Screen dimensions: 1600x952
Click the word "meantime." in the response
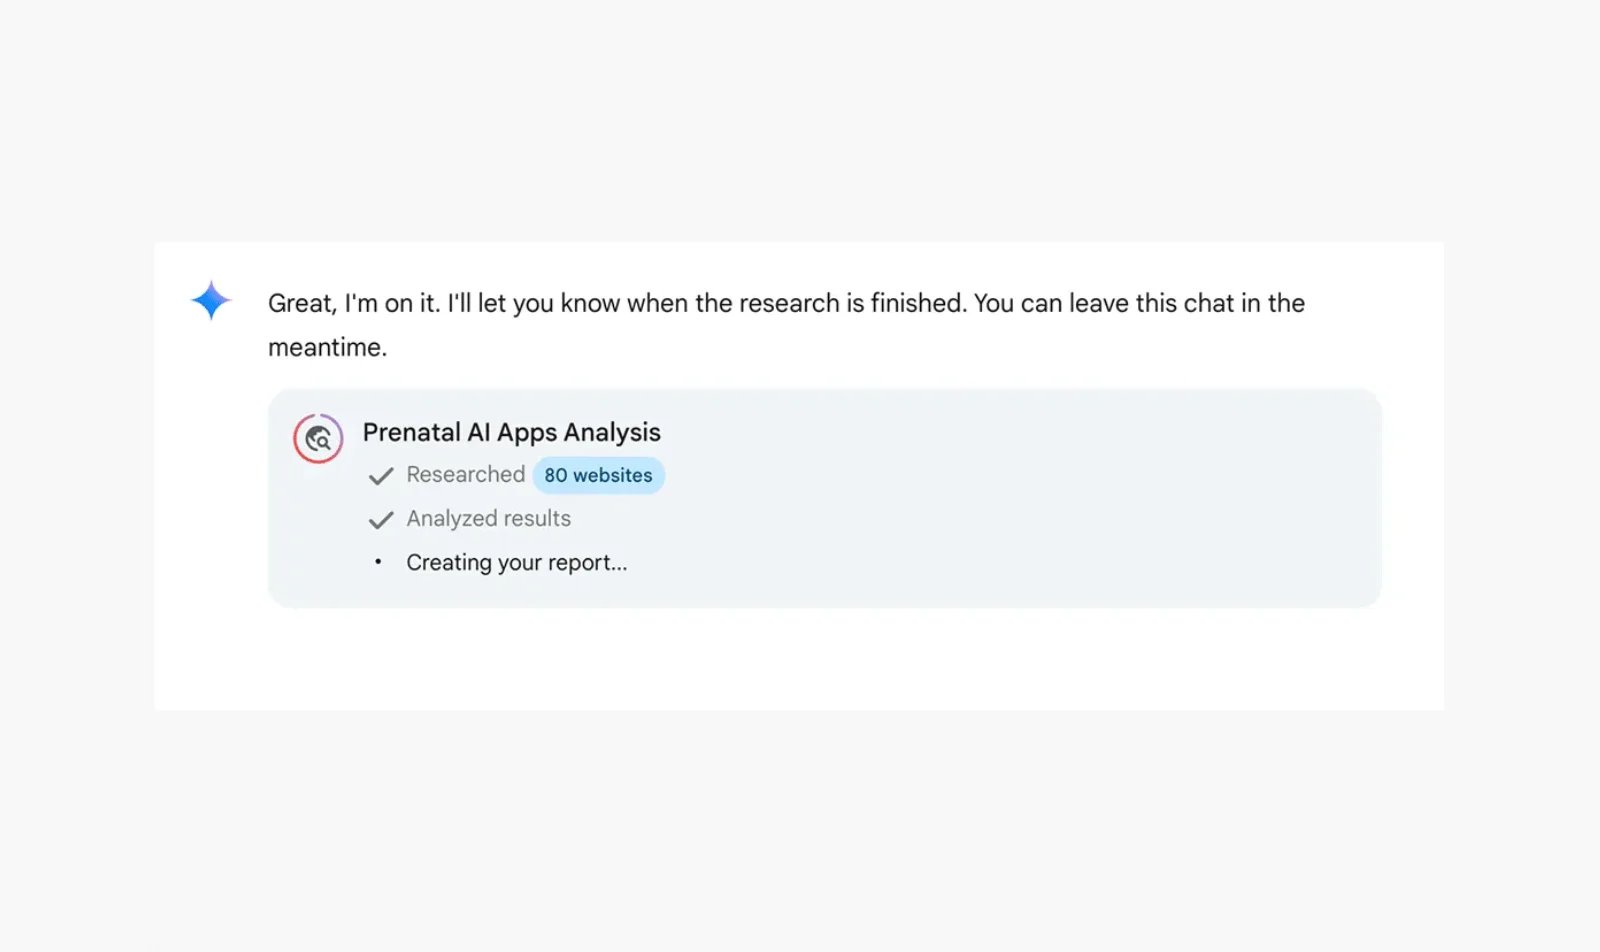327,347
